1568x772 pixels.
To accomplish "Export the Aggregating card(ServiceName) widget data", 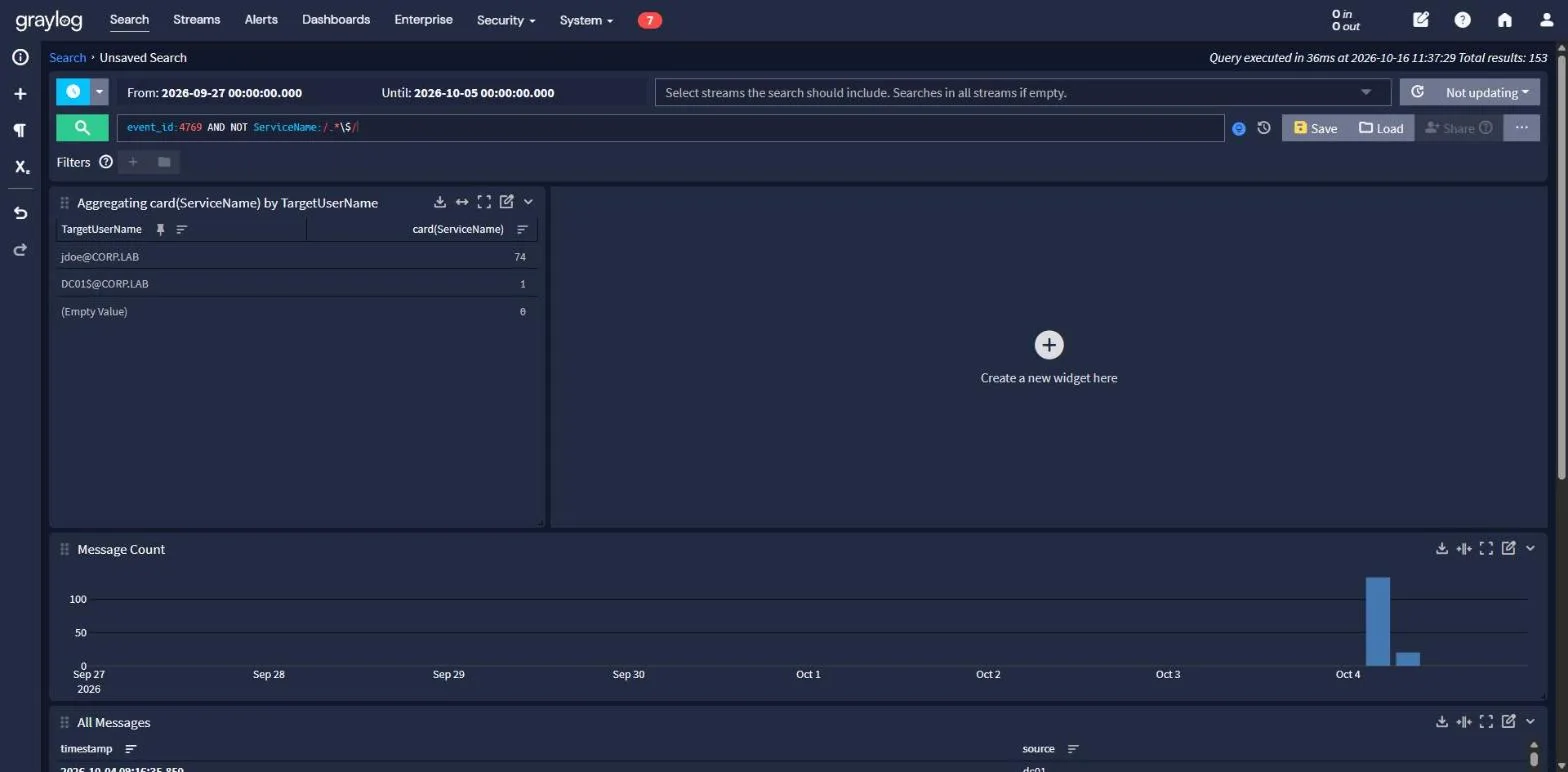I will click(x=440, y=202).
